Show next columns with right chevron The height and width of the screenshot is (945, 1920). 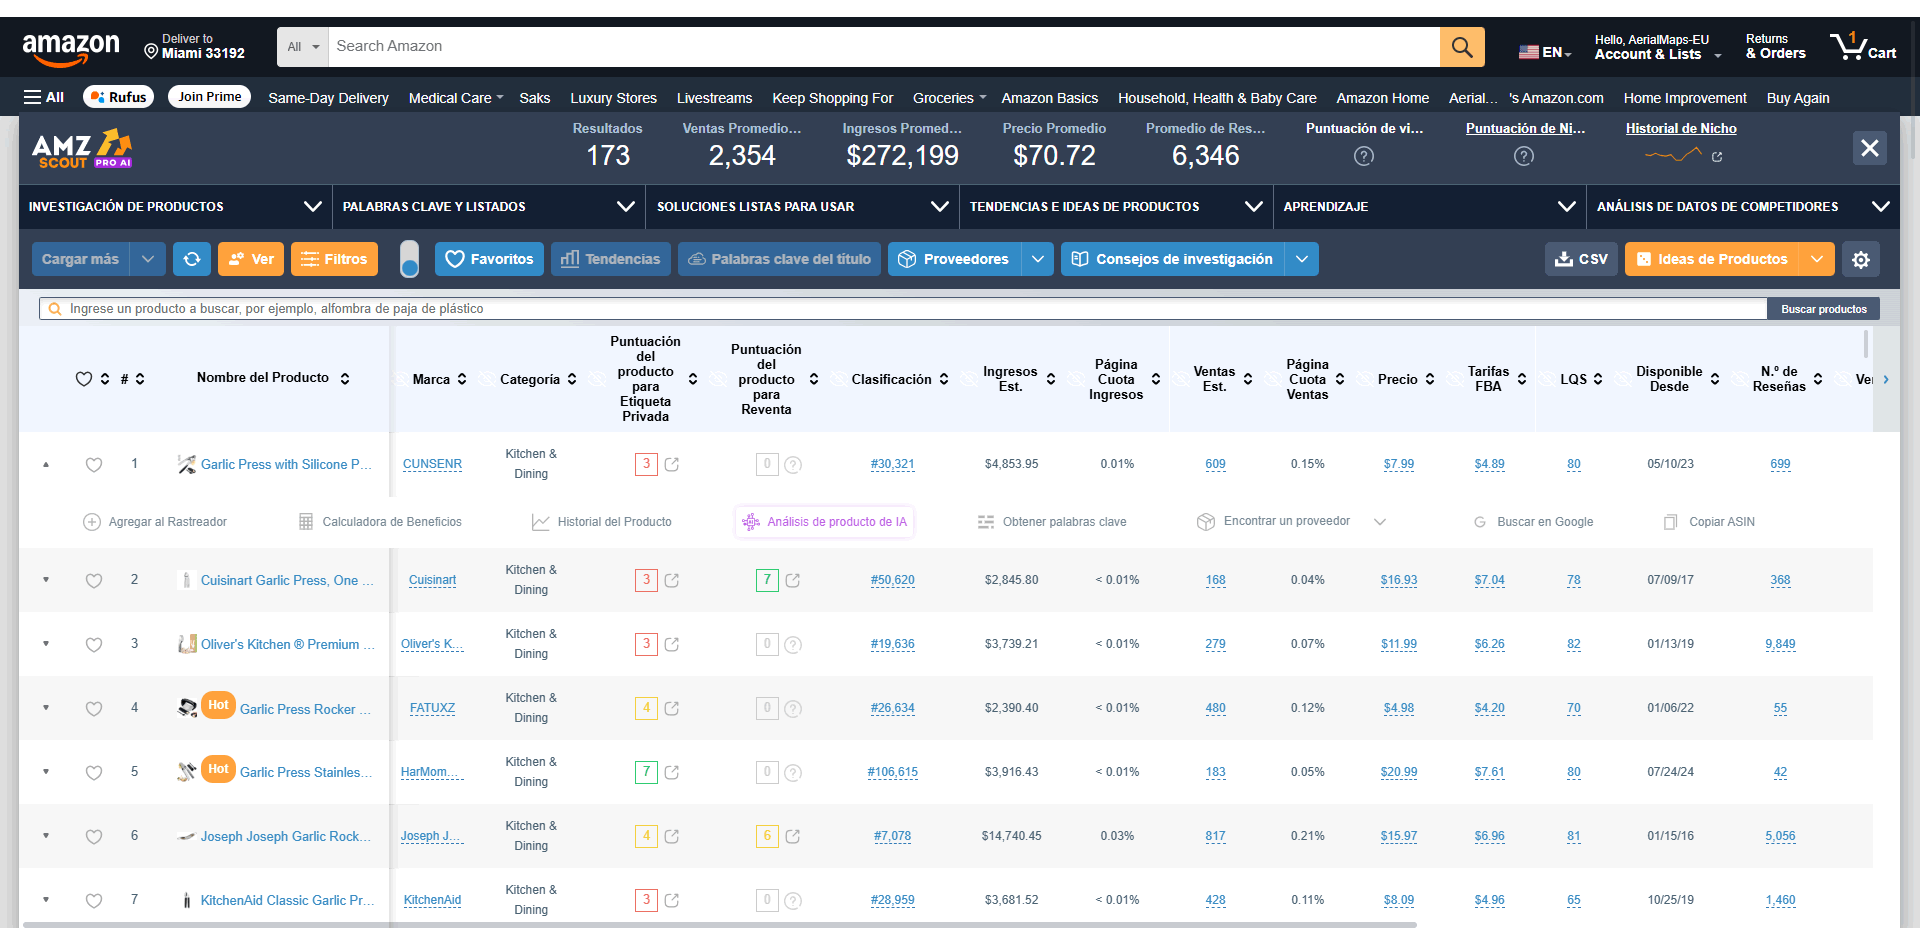[x=1886, y=379]
